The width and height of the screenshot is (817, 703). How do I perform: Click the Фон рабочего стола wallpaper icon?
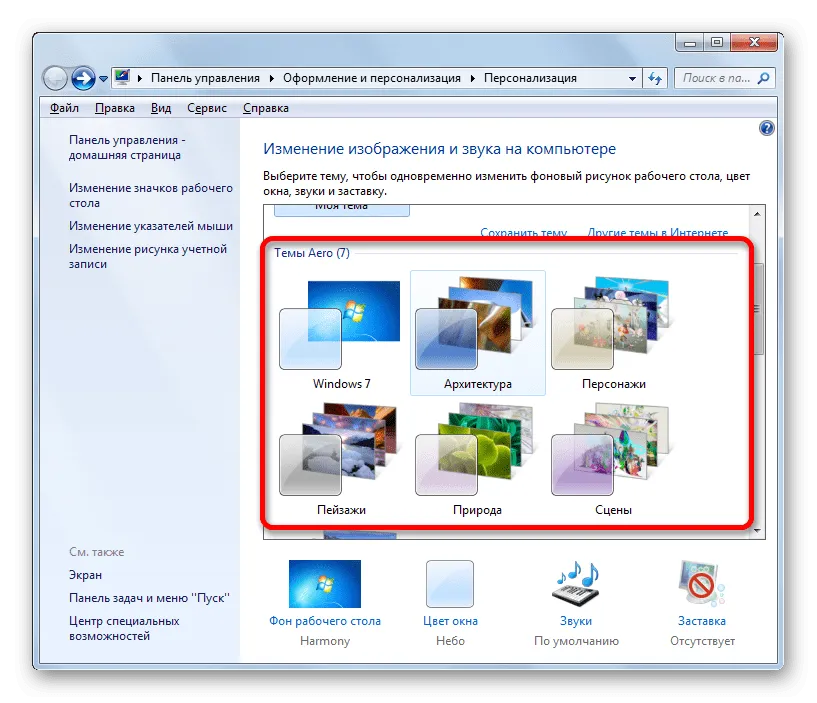pyautogui.click(x=325, y=584)
